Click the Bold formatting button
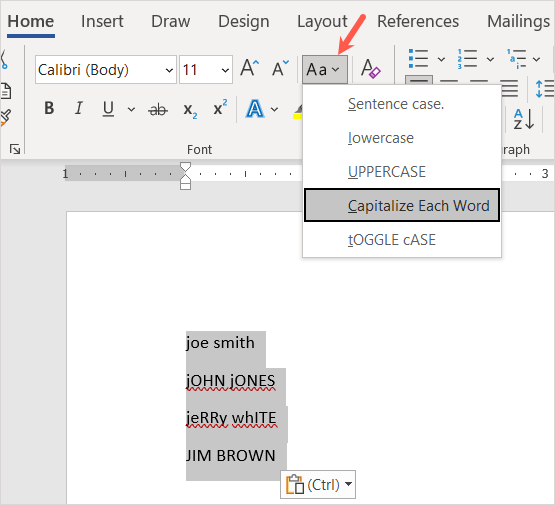The width and height of the screenshot is (555, 505). 49,108
